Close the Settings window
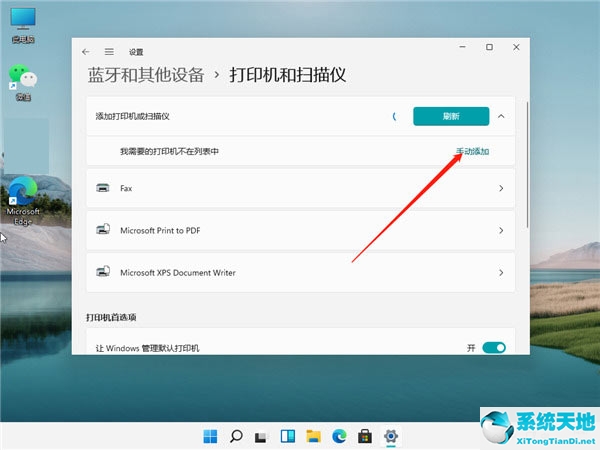The width and height of the screenshot is (600, 450). (516, 47)
